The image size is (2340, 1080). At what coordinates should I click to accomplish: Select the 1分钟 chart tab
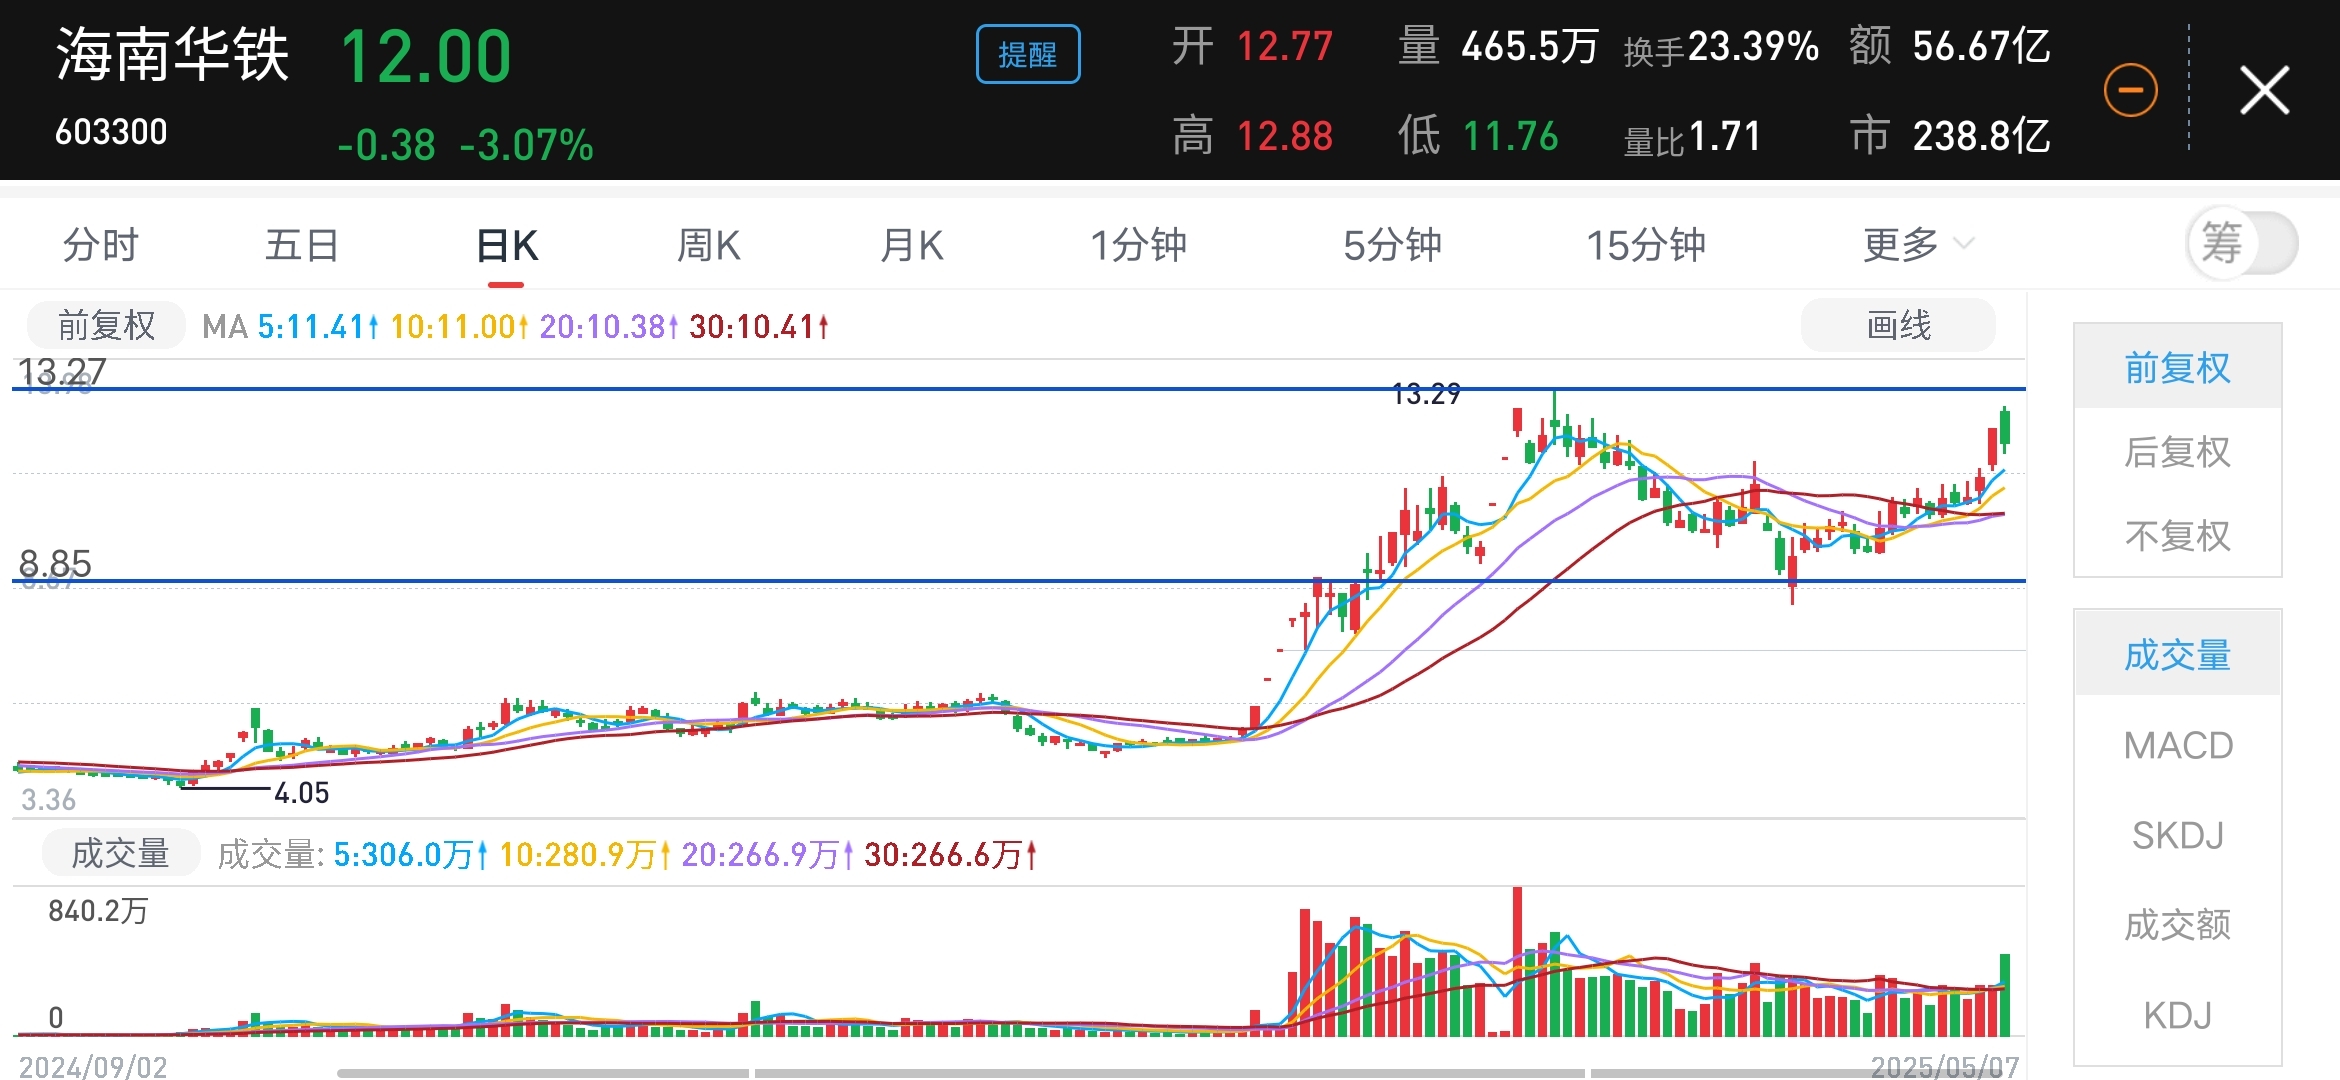pyautogui.click(x=1138, y=245)
